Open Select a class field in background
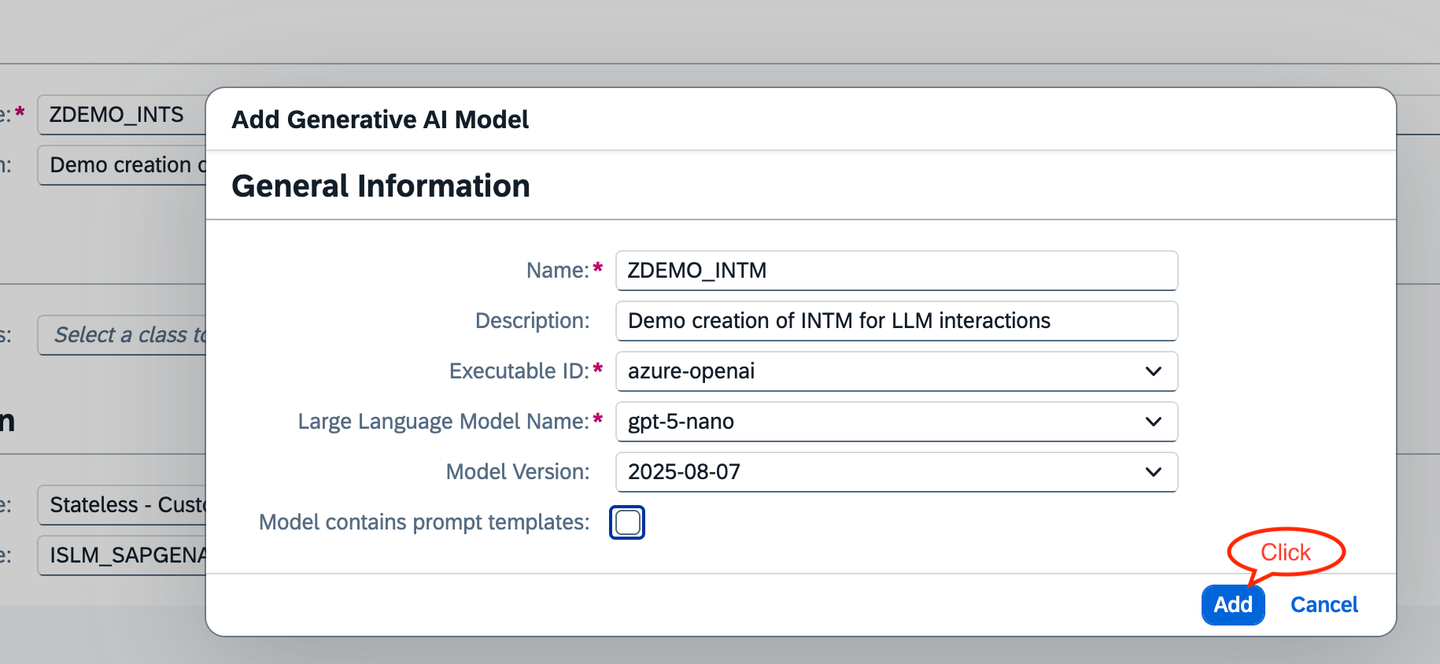The width and height of the screenshot is (1440, 664). coord(122,335)
